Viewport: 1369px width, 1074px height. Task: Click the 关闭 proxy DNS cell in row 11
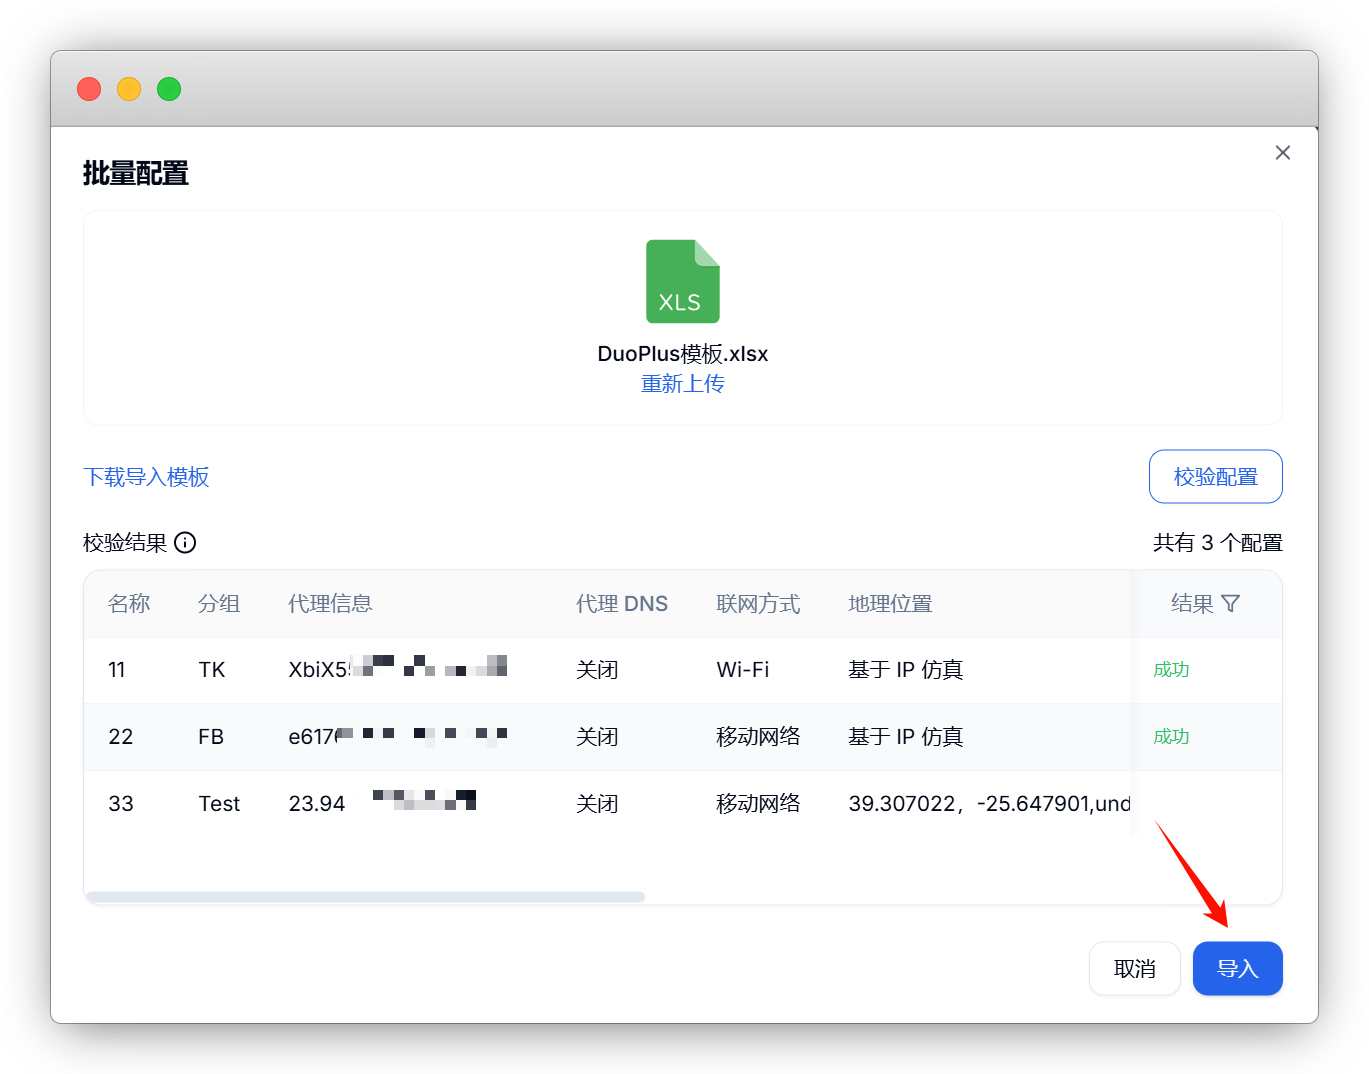pyautogui.click(x=597, y=670)
